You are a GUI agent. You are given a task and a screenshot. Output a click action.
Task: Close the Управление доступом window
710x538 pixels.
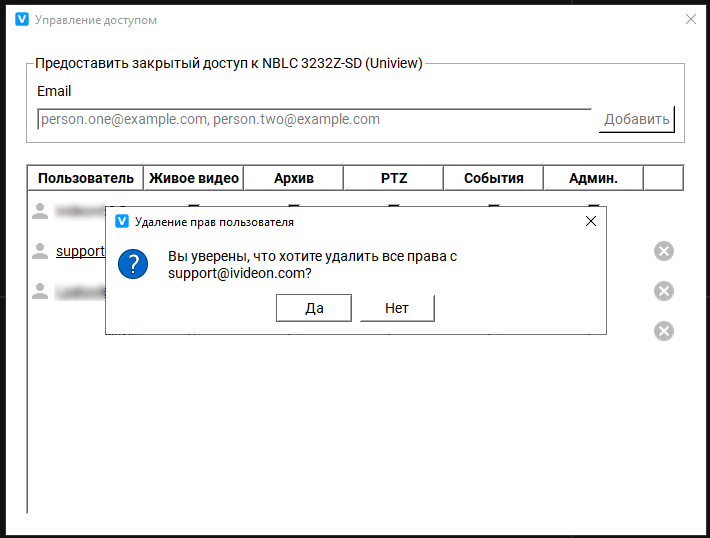[x=691, y=19]
